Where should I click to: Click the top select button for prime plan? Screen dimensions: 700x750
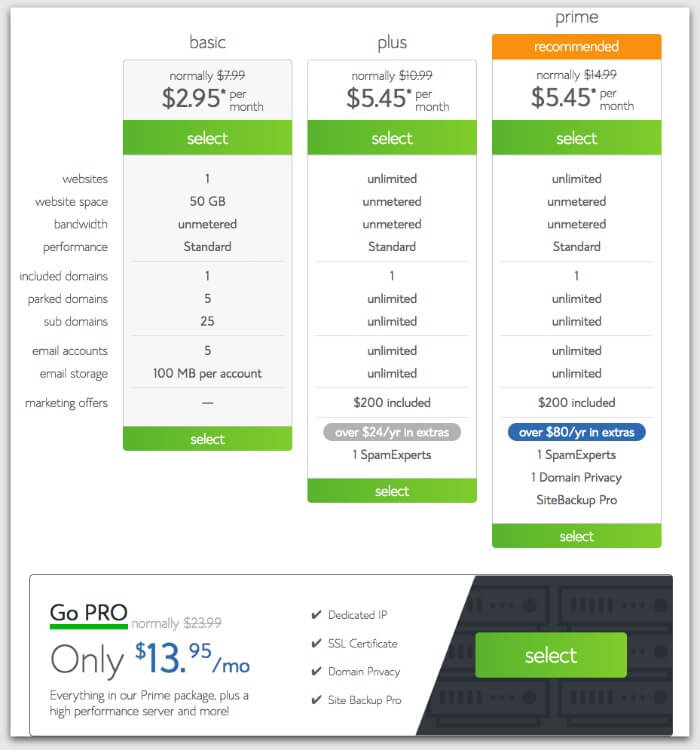click(576, 138)
